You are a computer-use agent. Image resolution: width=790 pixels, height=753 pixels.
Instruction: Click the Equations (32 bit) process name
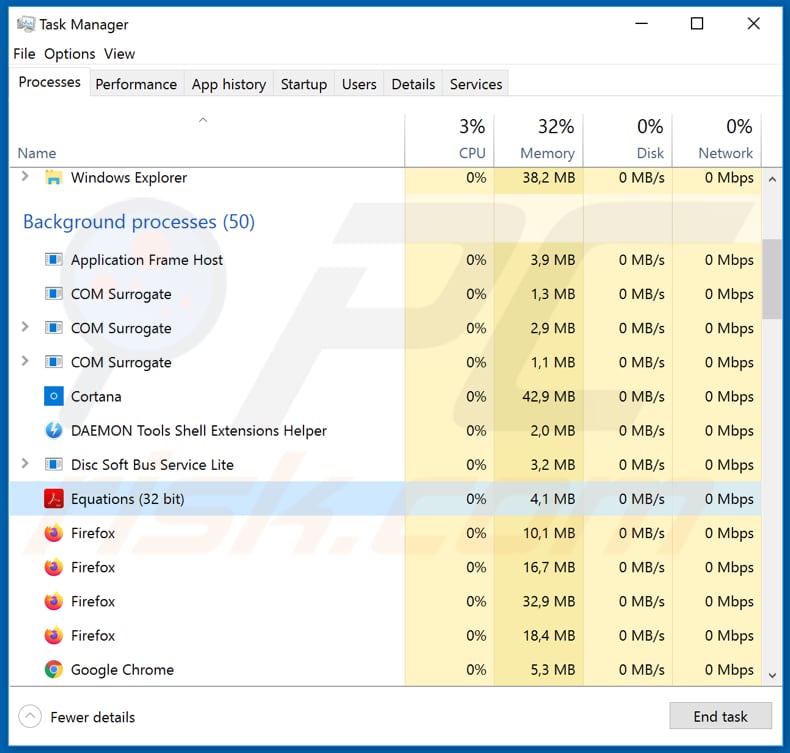pyautogui.click(x=127, y=499)
